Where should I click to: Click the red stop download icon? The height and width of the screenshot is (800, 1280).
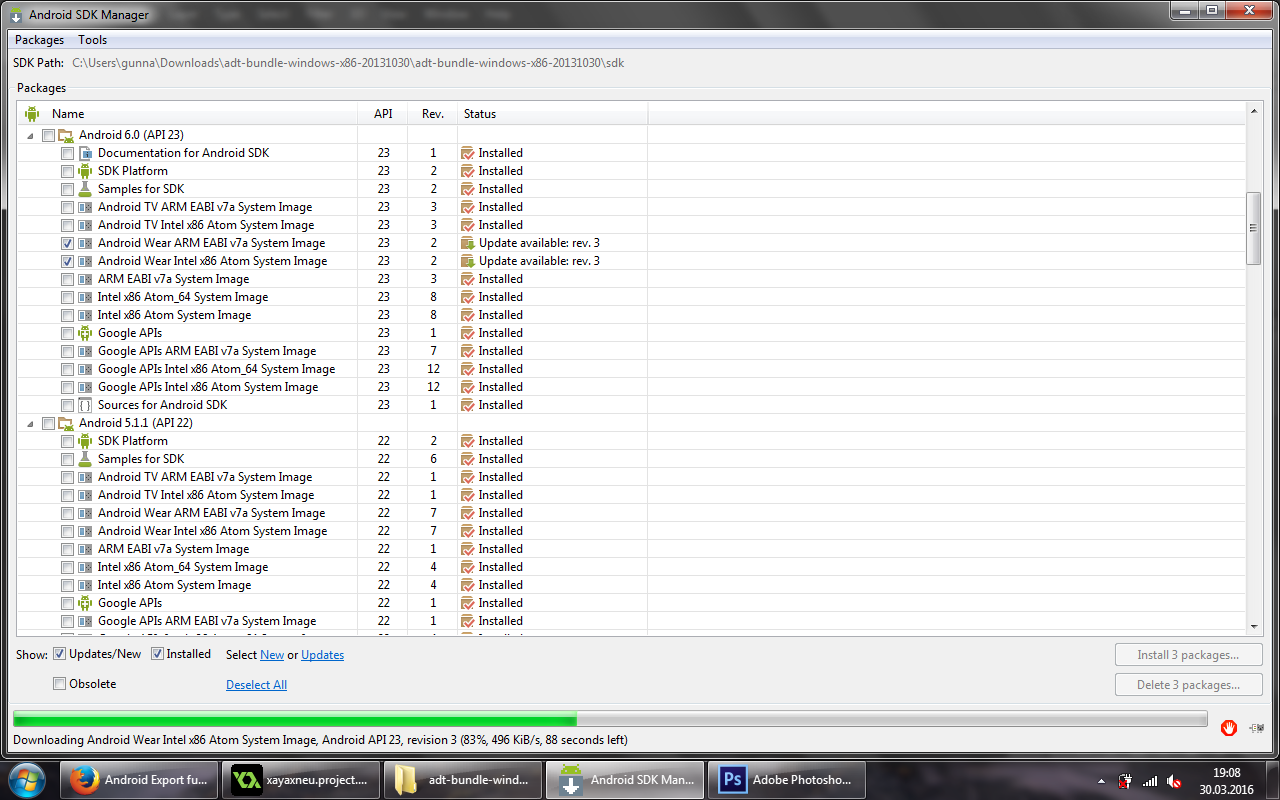coord(1228,728)
